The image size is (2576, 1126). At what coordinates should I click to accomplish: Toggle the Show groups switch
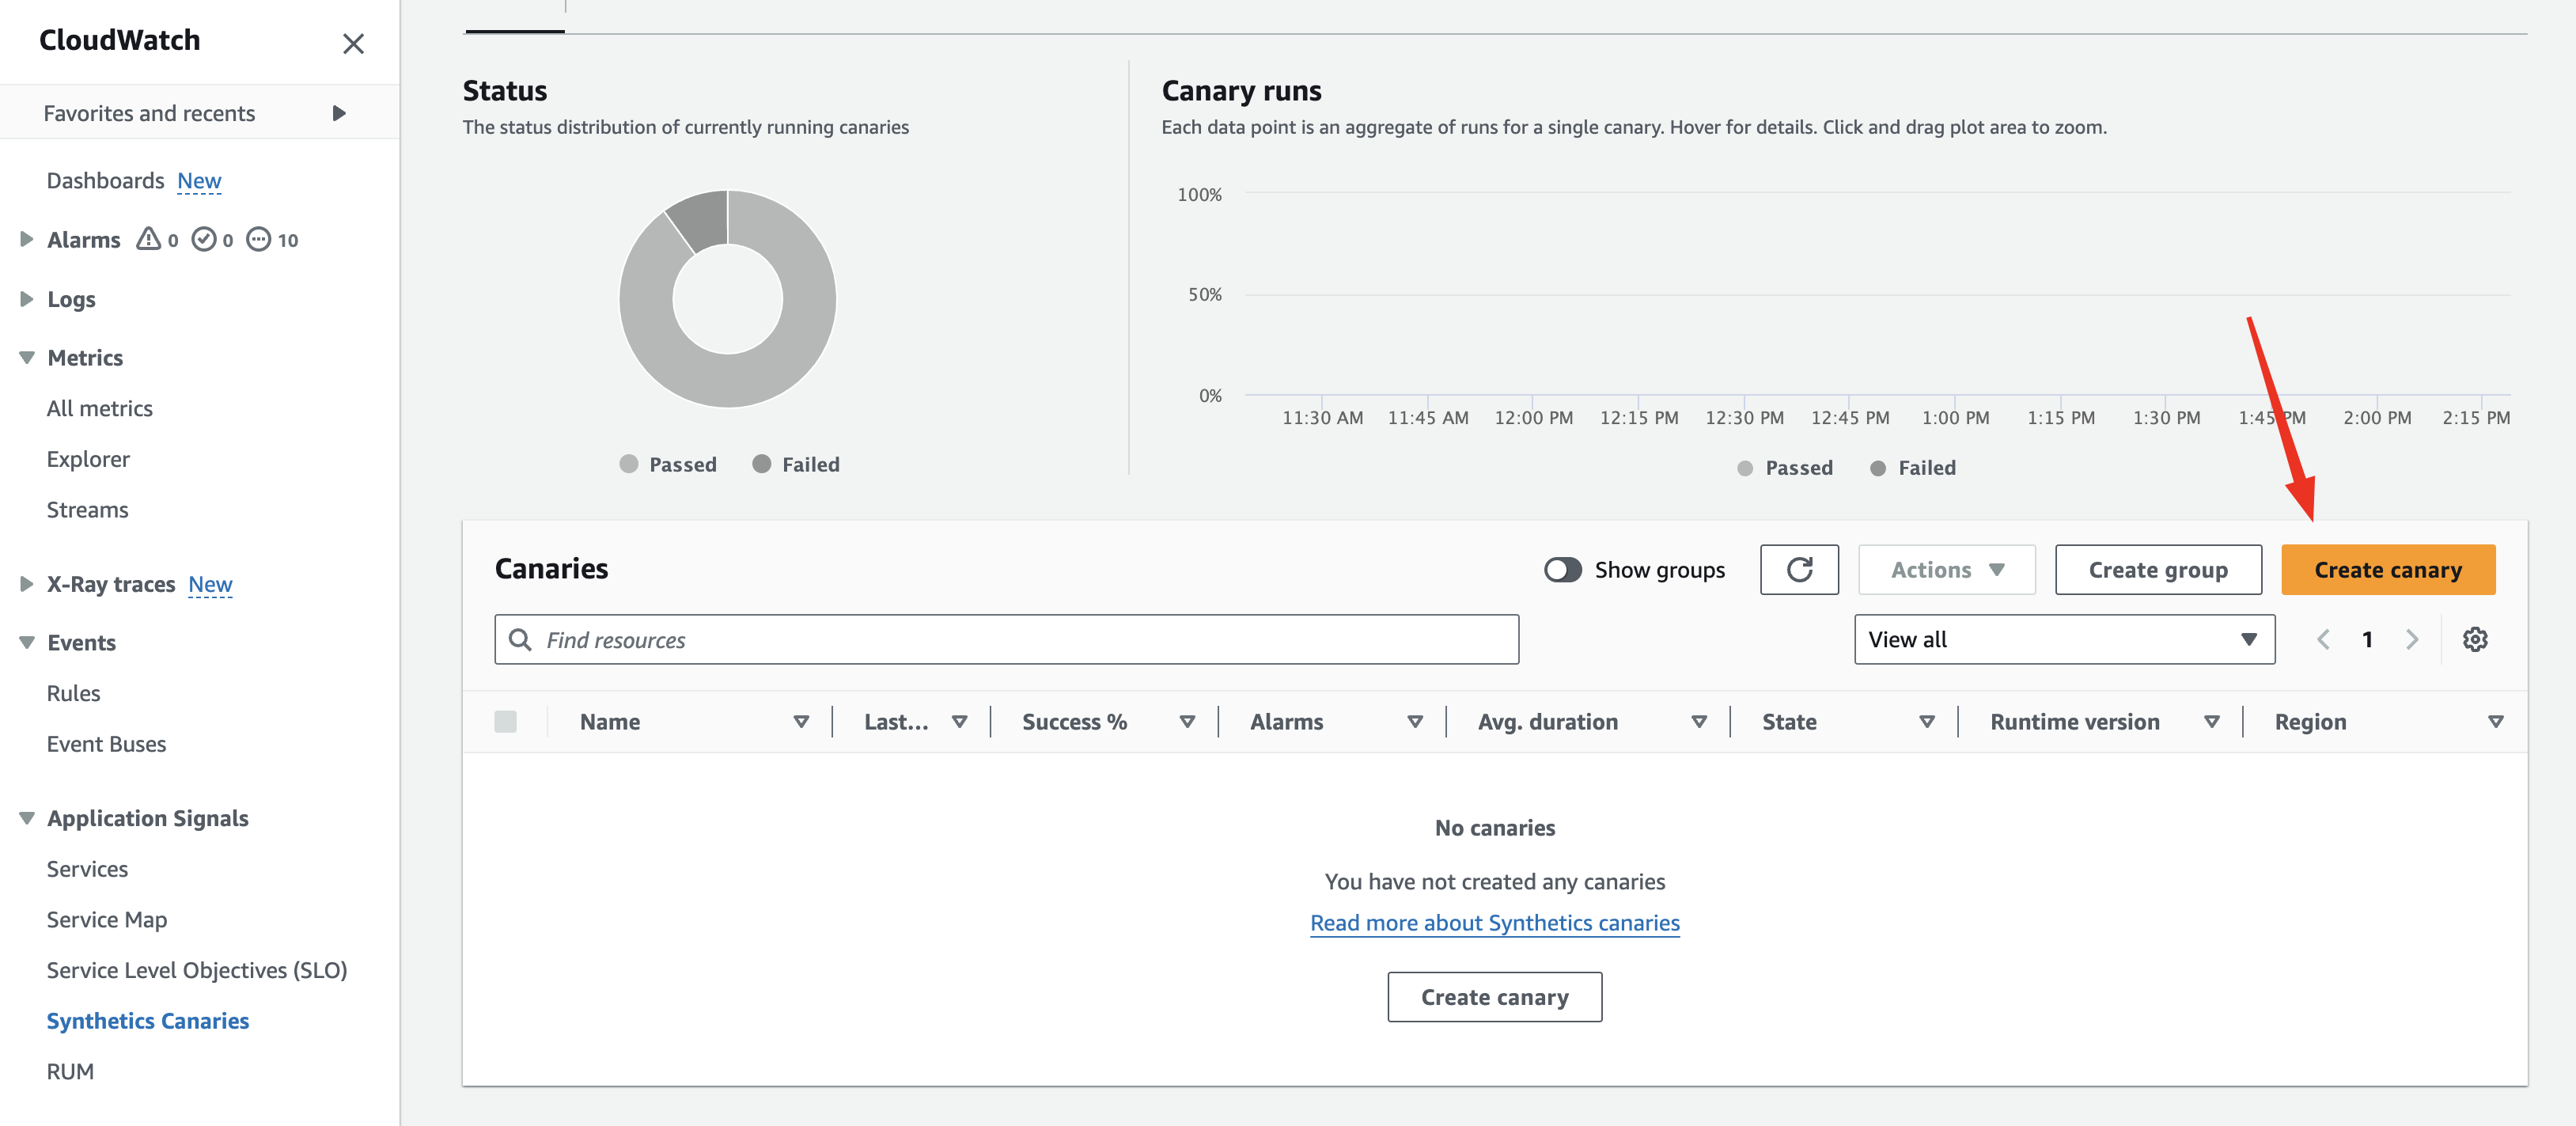pyautogui.click(x=1562, y=570)
